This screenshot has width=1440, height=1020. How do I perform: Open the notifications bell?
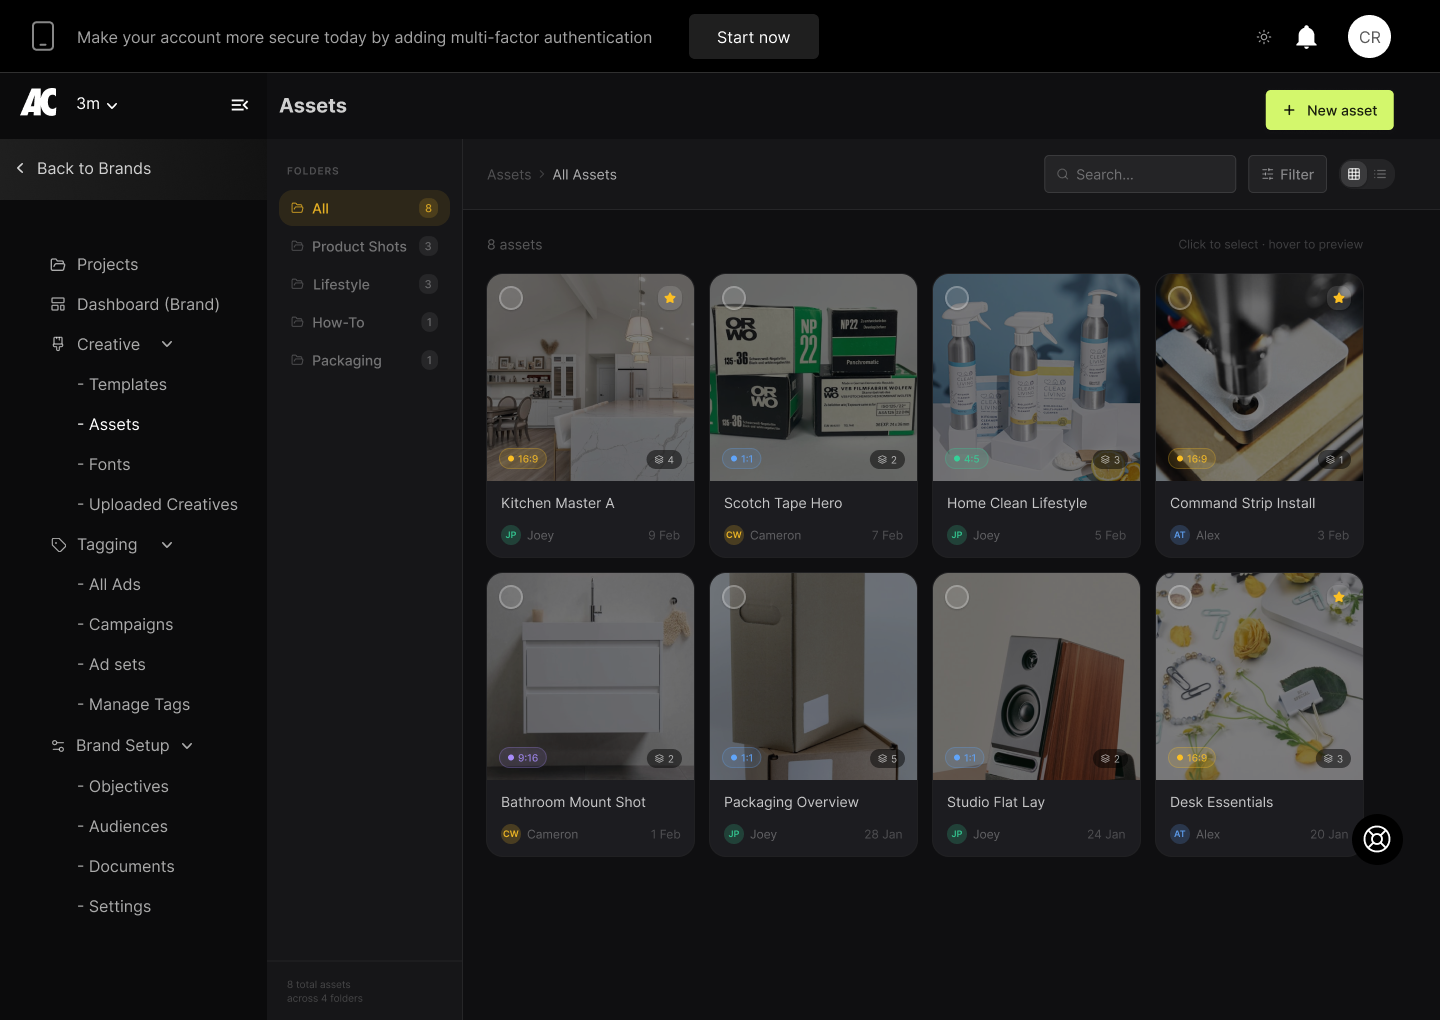[x=1306, y=37]
